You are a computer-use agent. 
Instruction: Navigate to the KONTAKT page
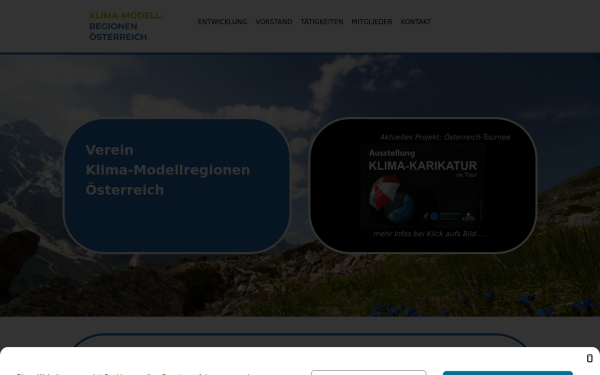coord(416,22)
